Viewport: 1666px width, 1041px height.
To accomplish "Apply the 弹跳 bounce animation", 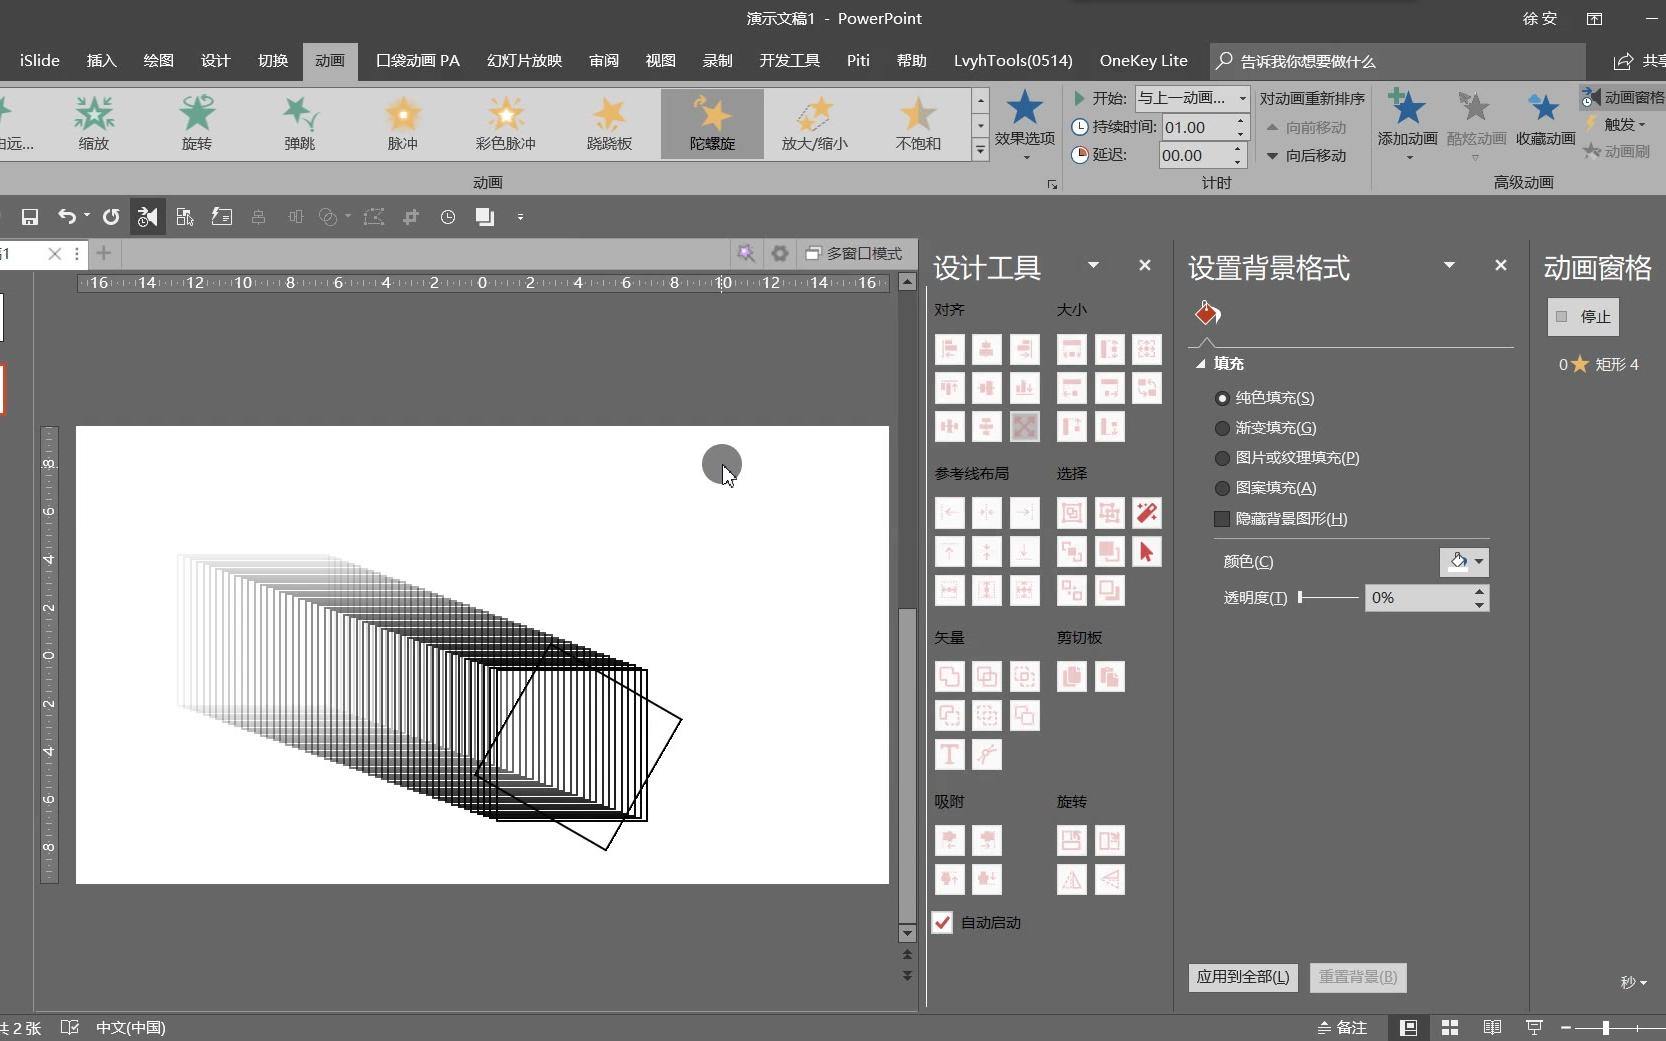I will tap(300, 123).
